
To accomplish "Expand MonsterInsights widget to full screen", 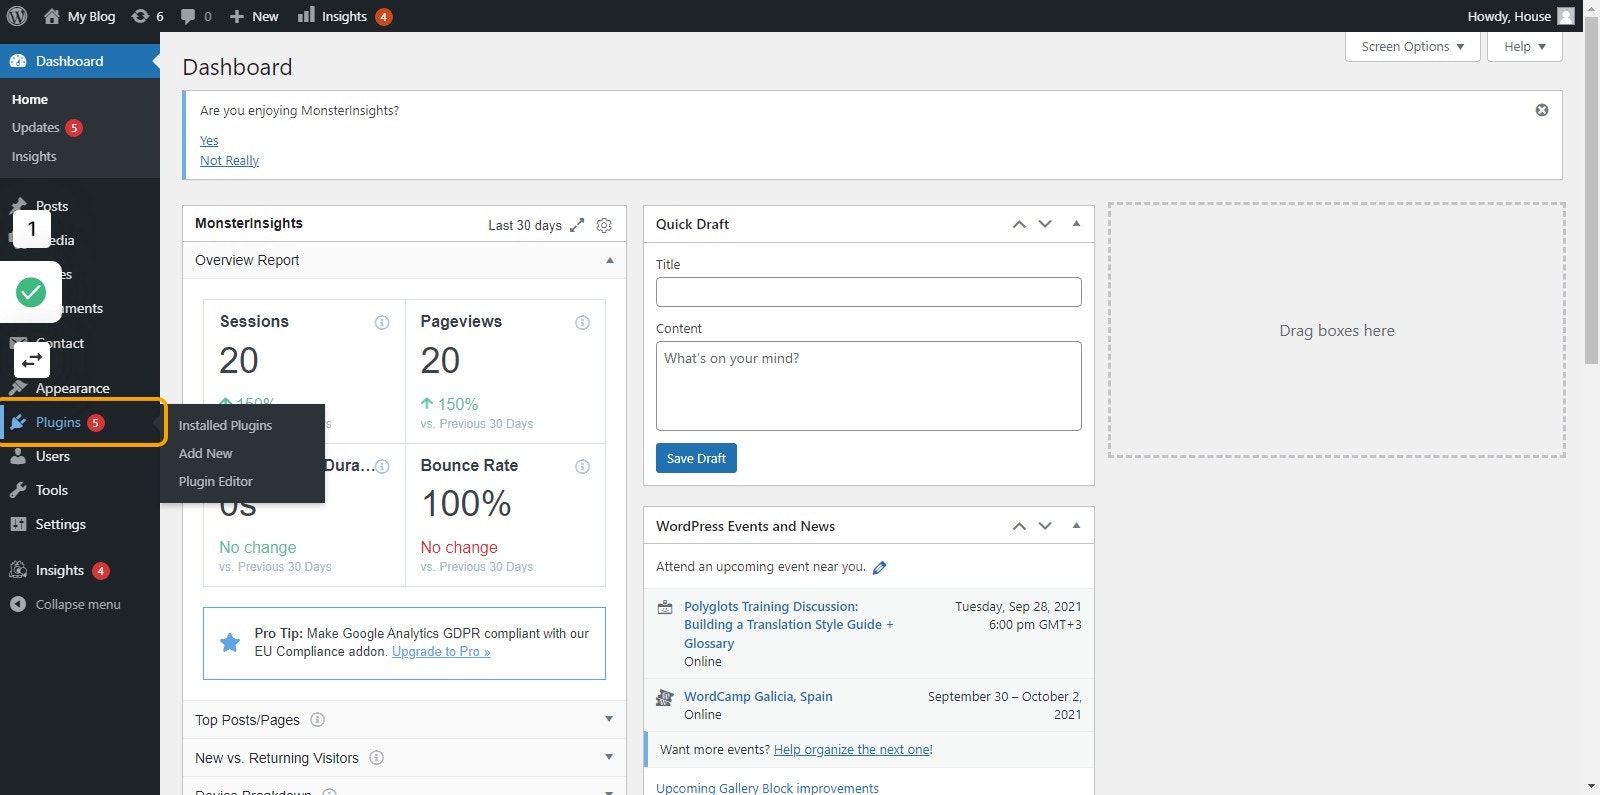I will pos(577,225).
